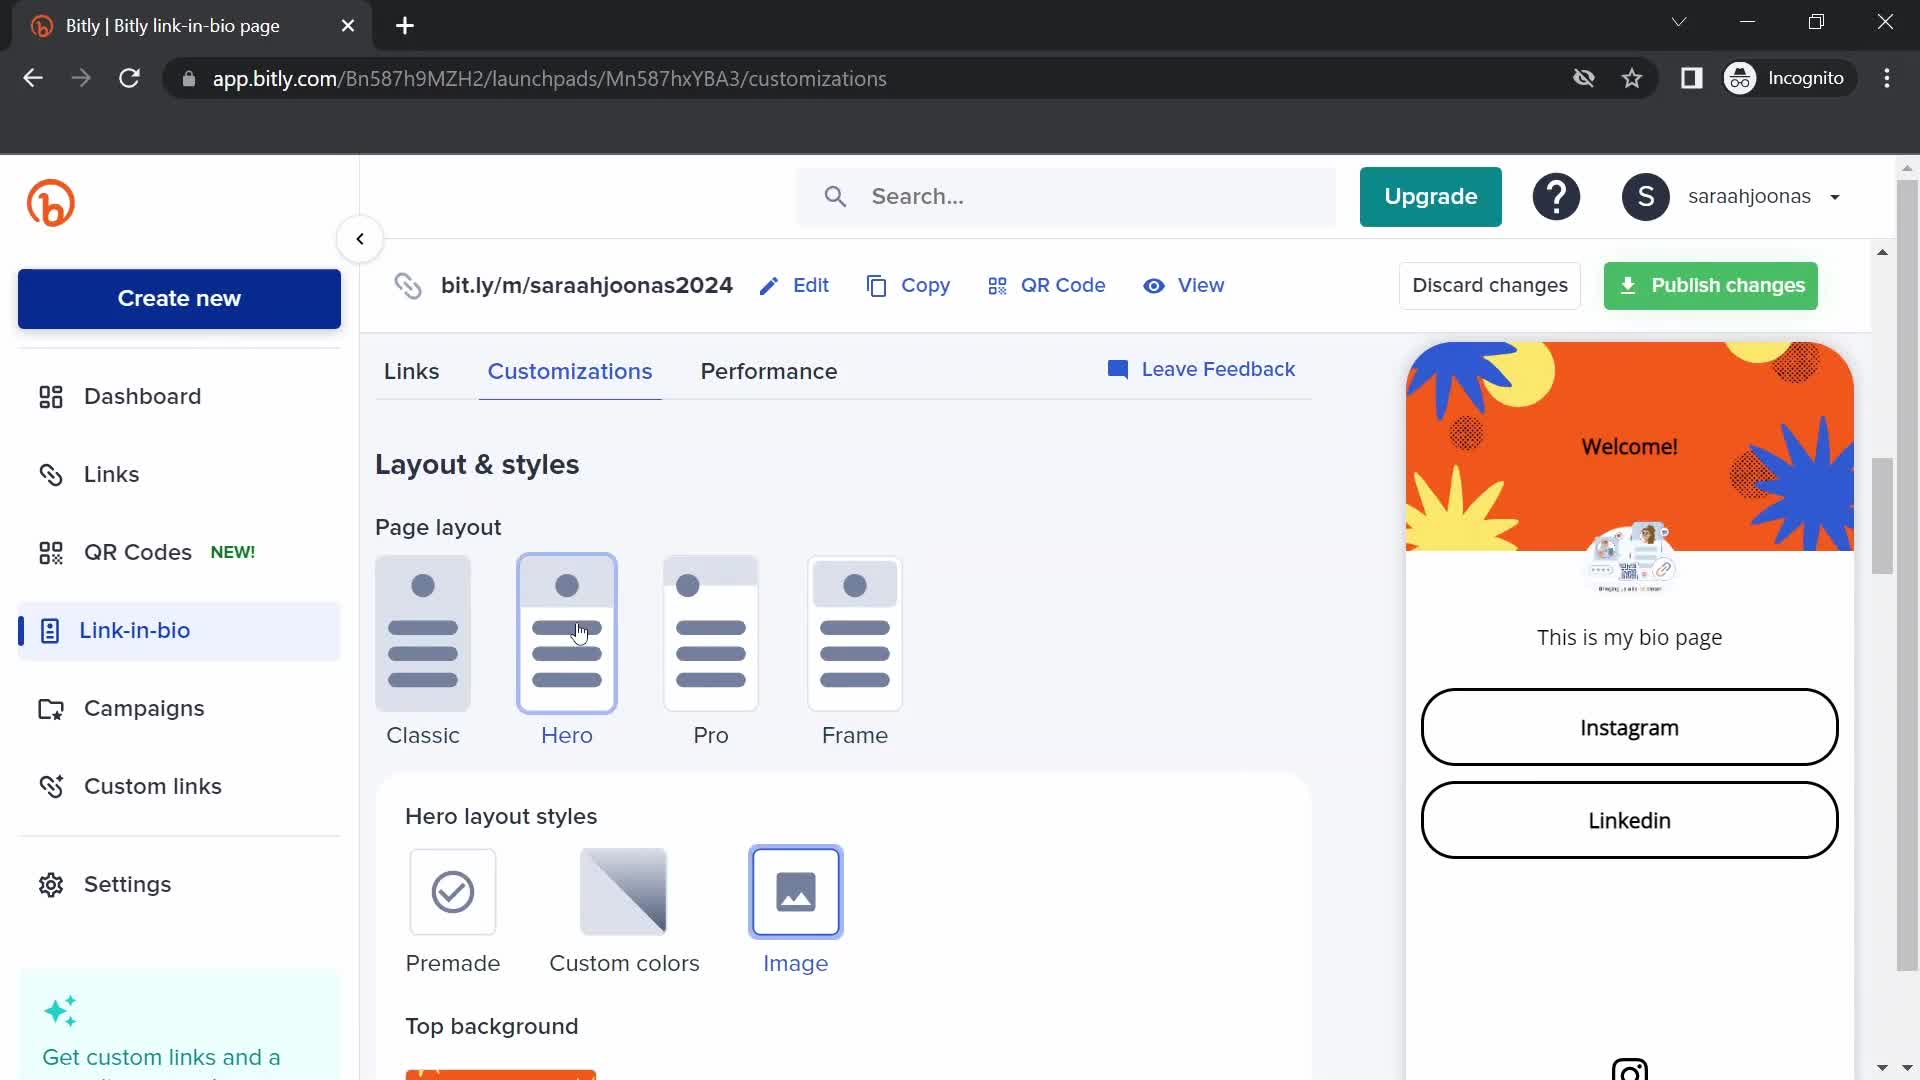Click the search magnifier icon
The width and height of the screenshot is (1920, 1080).
tap(836, 196)
